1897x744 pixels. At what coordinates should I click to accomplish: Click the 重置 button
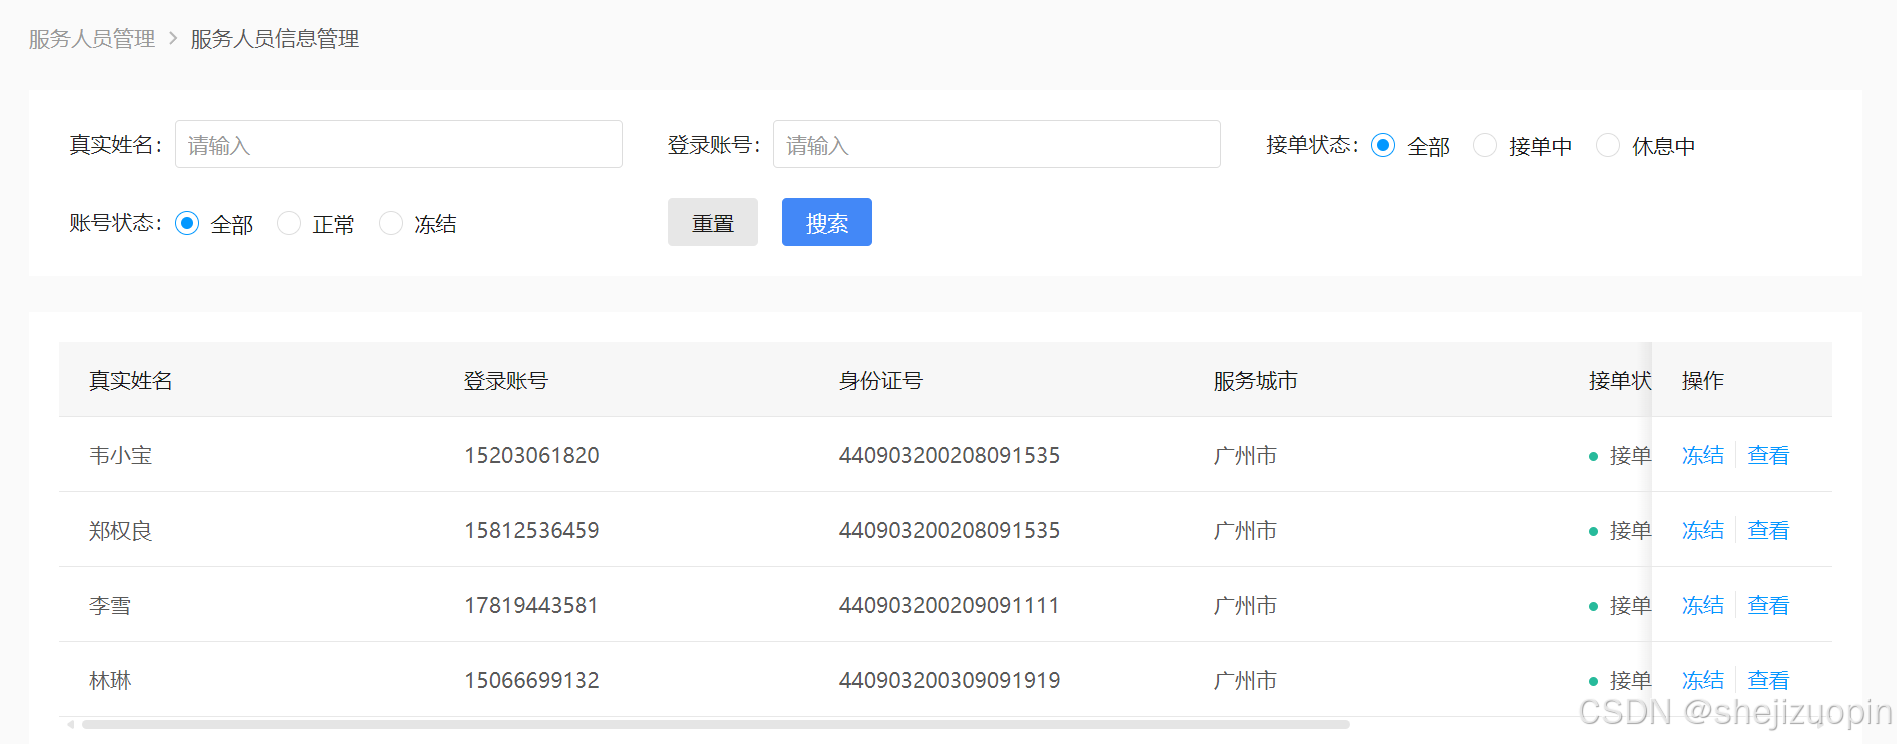click(x=713, y=222)
